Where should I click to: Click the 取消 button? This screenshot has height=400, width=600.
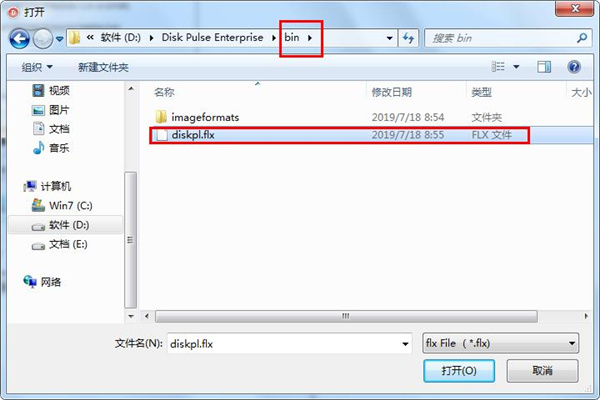(x=542, y=371)
